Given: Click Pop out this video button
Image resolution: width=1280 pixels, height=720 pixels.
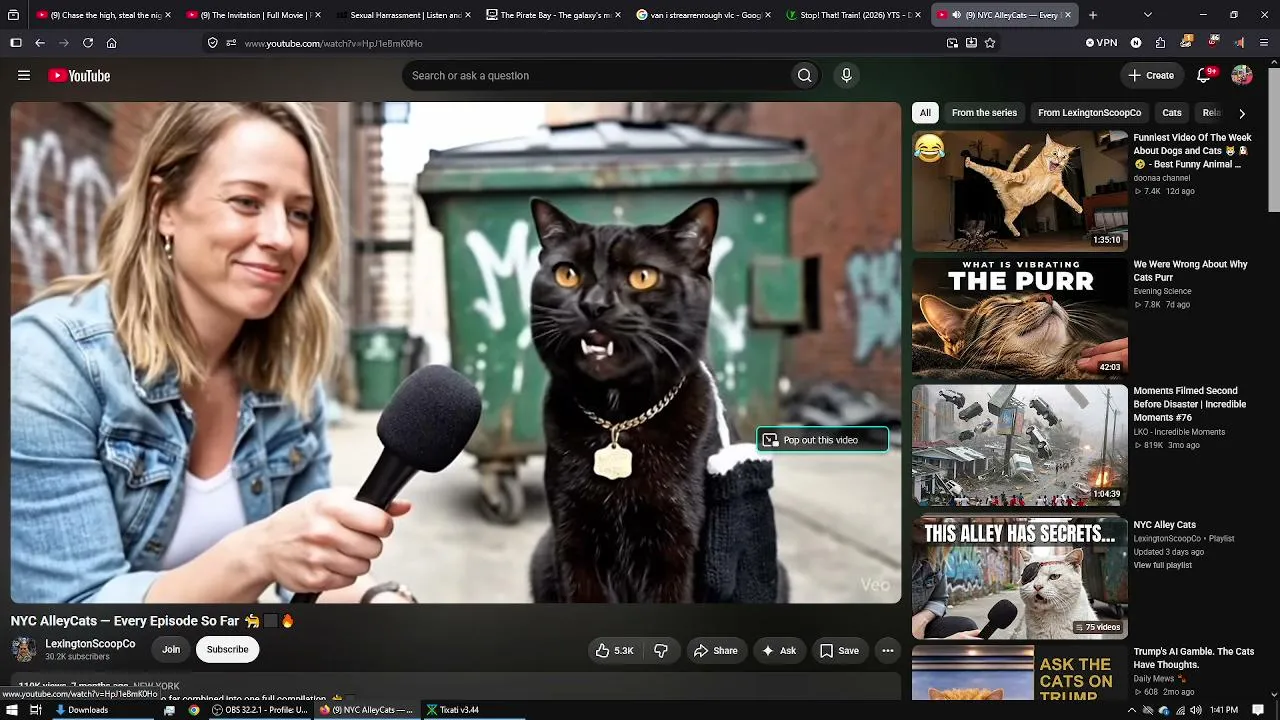Looking at the screenshot, I should point(822,440).
